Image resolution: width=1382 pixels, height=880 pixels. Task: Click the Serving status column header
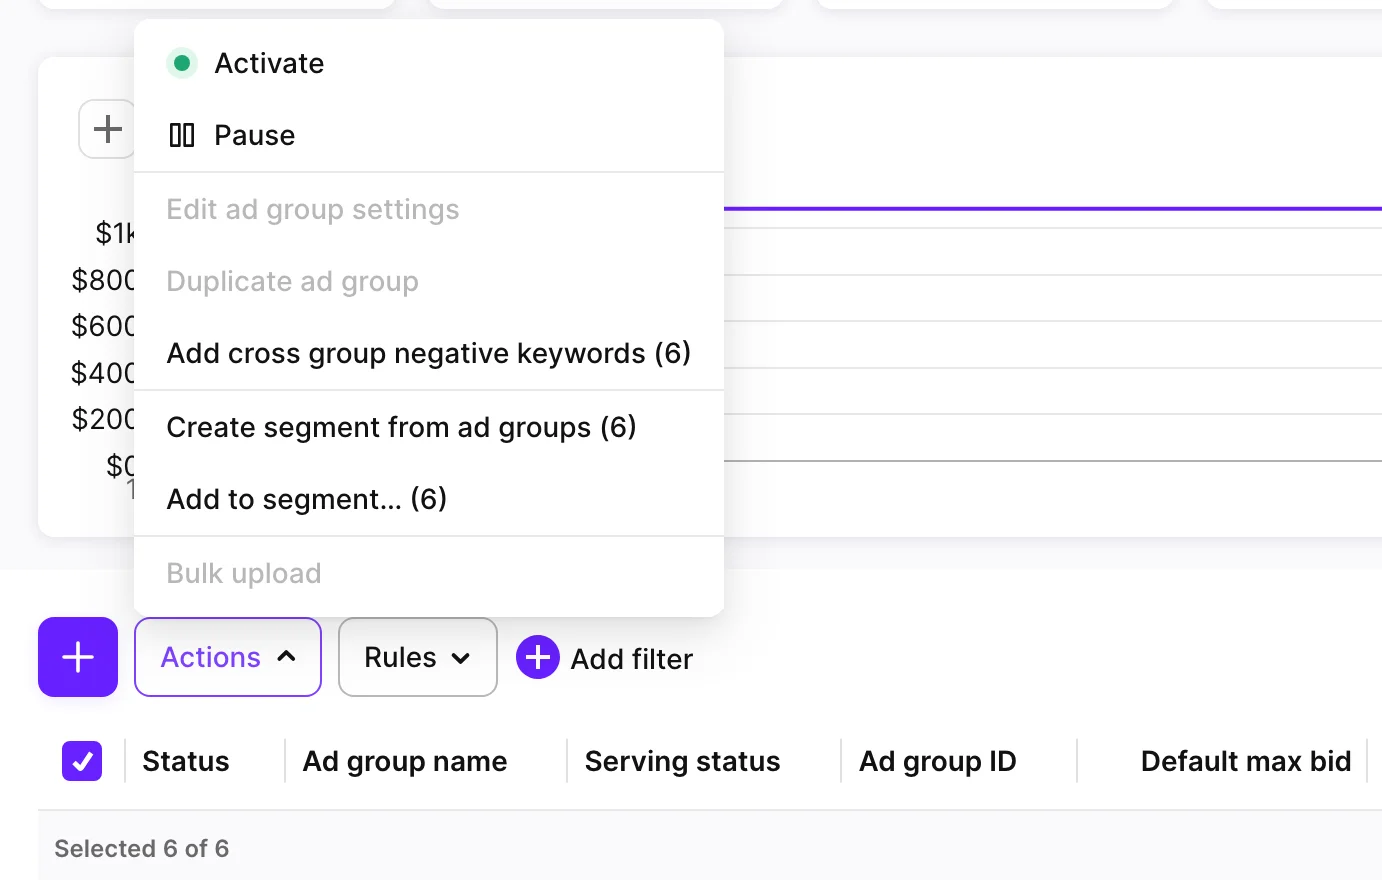[x=683, y=761]
